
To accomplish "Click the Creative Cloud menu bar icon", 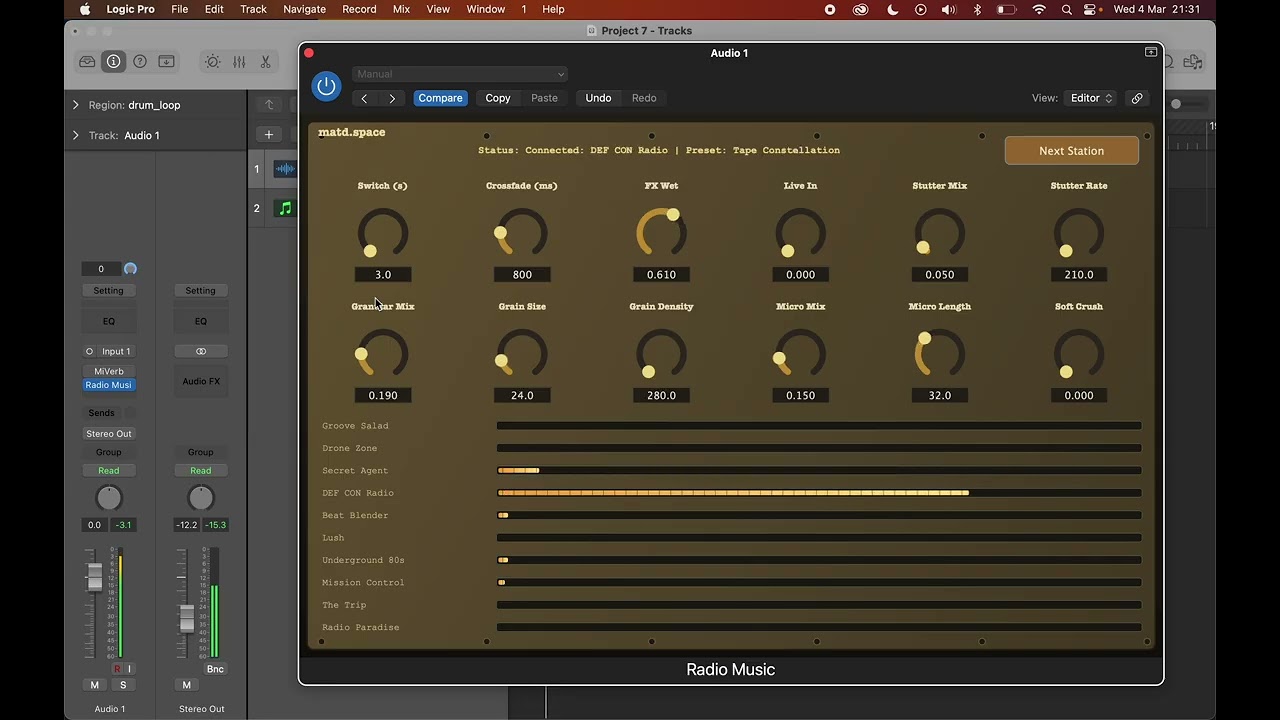I will tap(860, 9).
